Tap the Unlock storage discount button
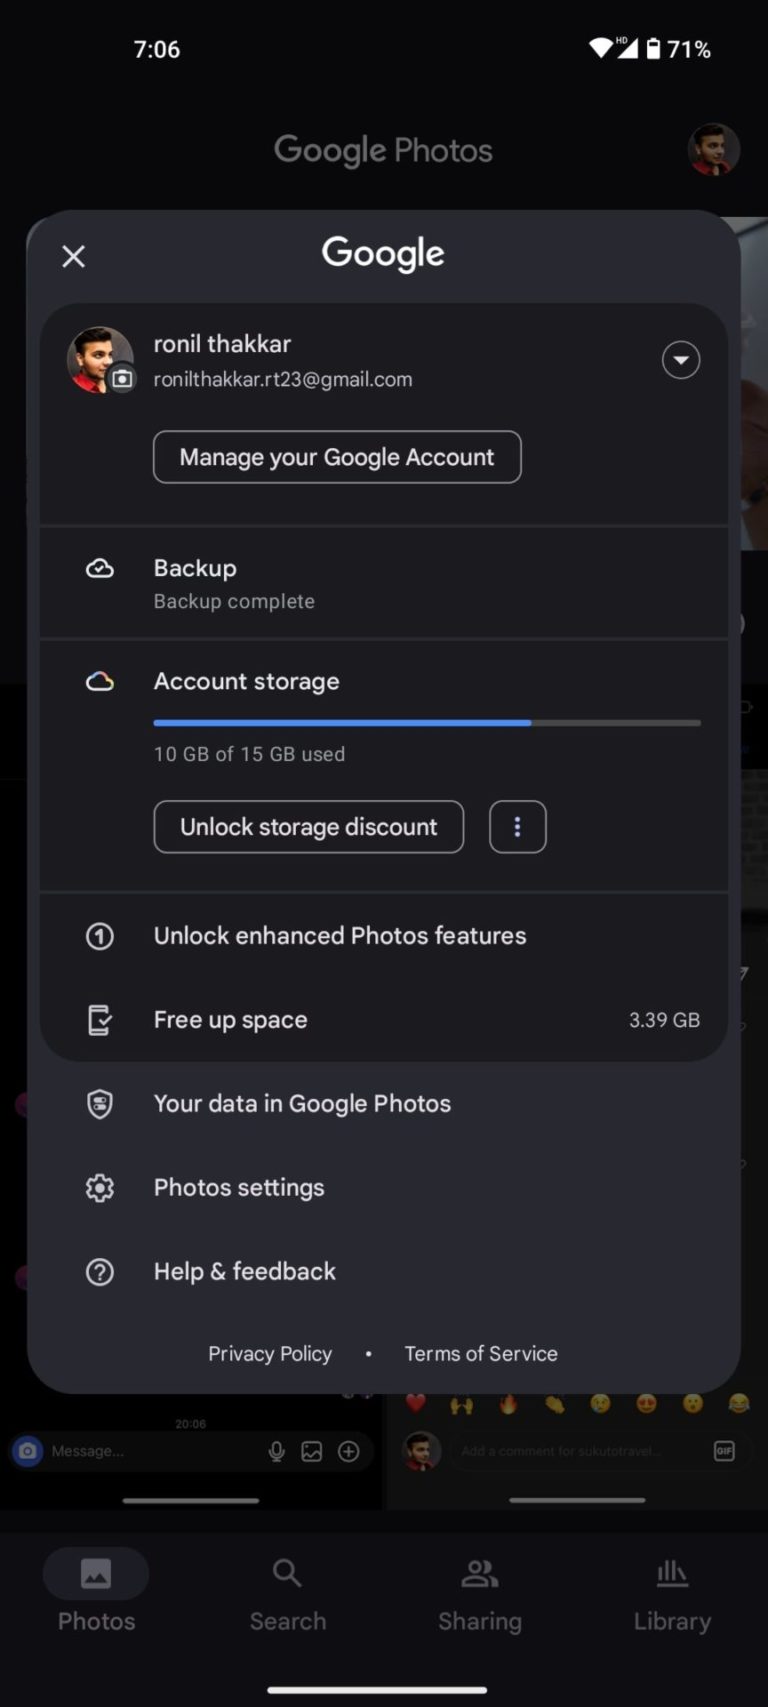Viewport: 768px width, 1707px height. click(x=308, y=827)
